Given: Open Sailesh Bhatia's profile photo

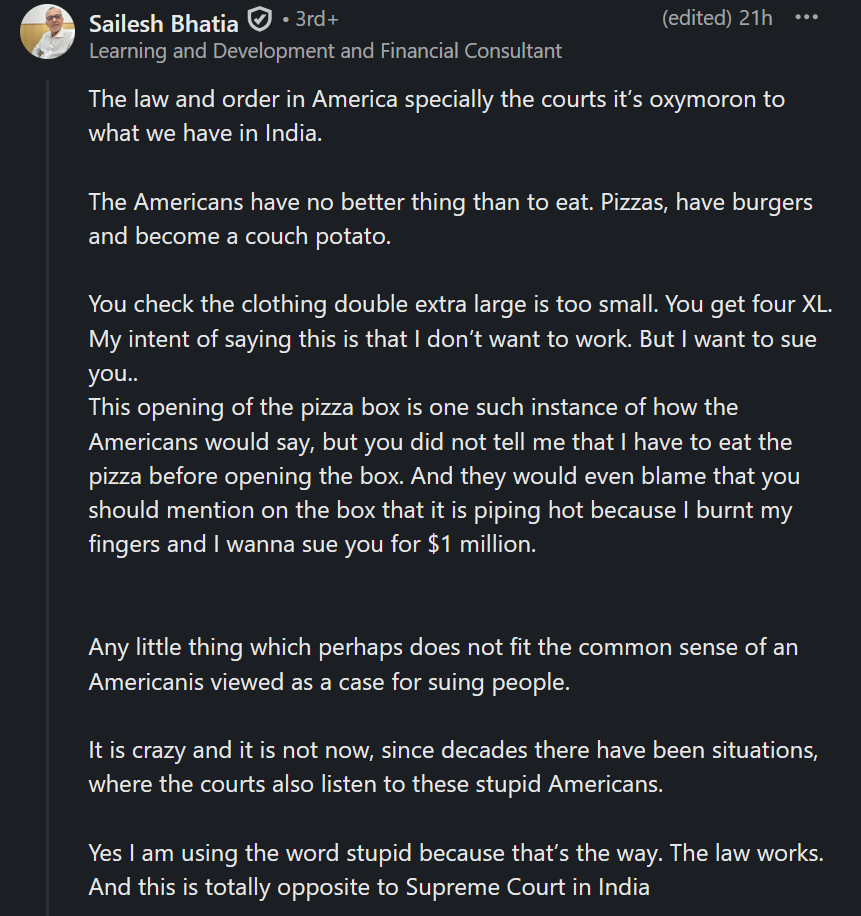Looking at the screenshot, I should [47, 31].
